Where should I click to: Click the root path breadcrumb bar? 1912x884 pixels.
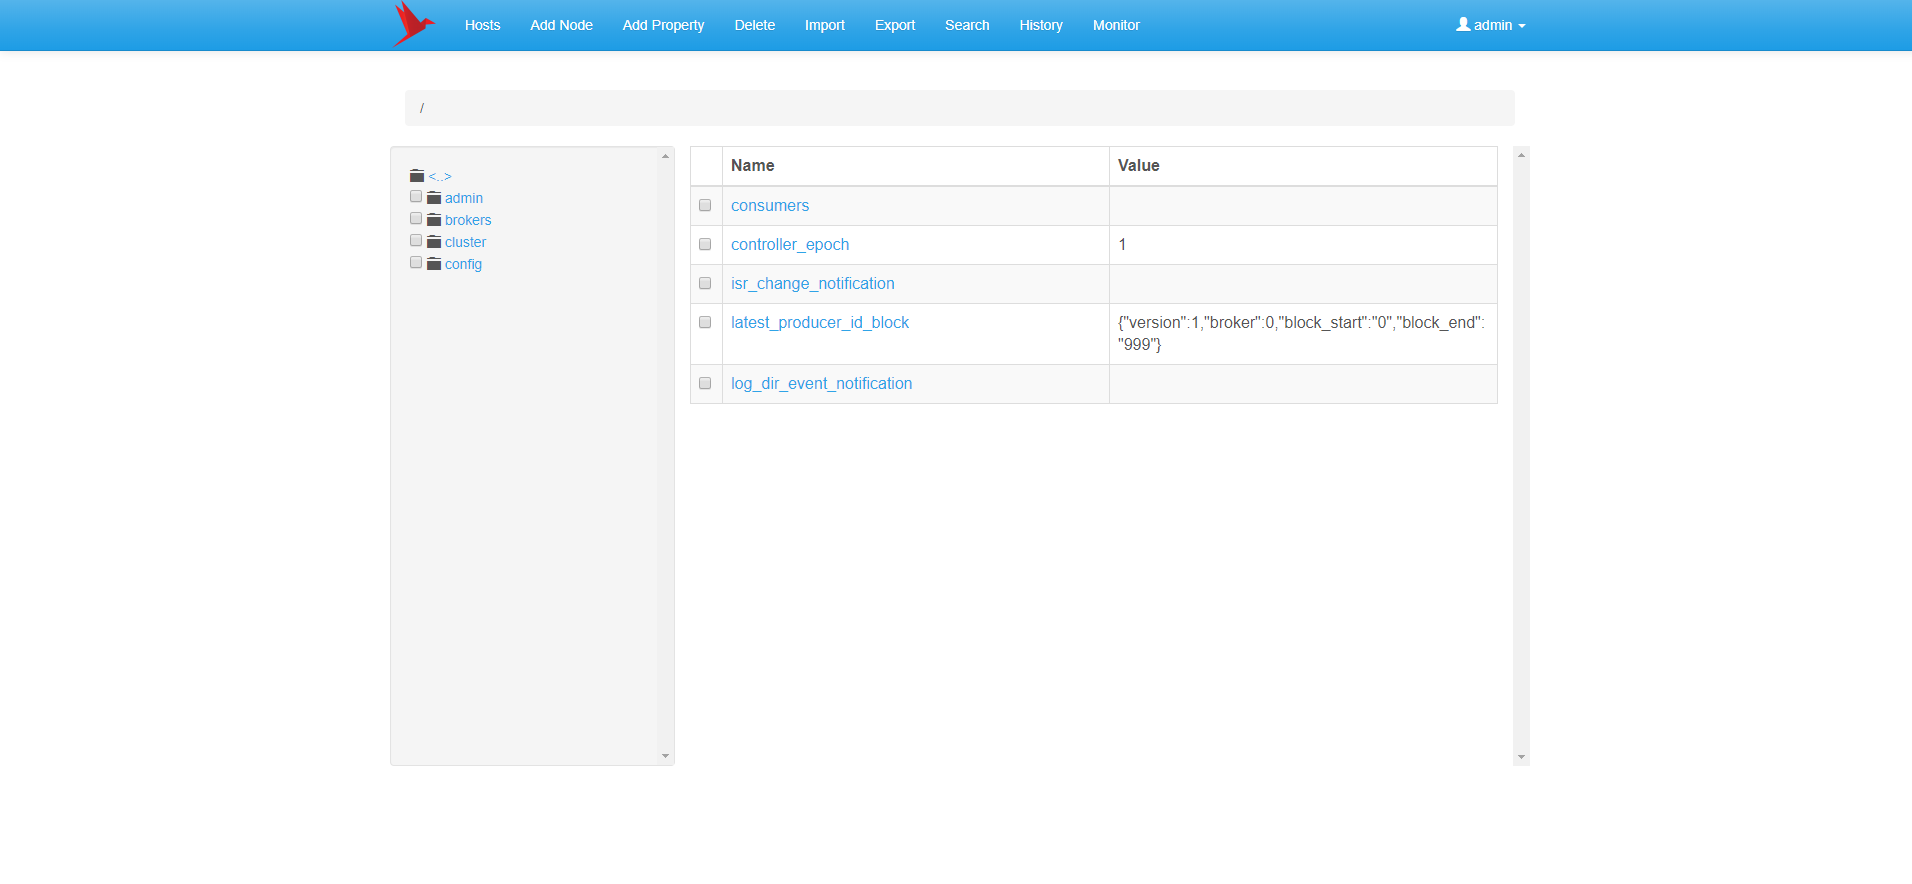click(960, 108)
